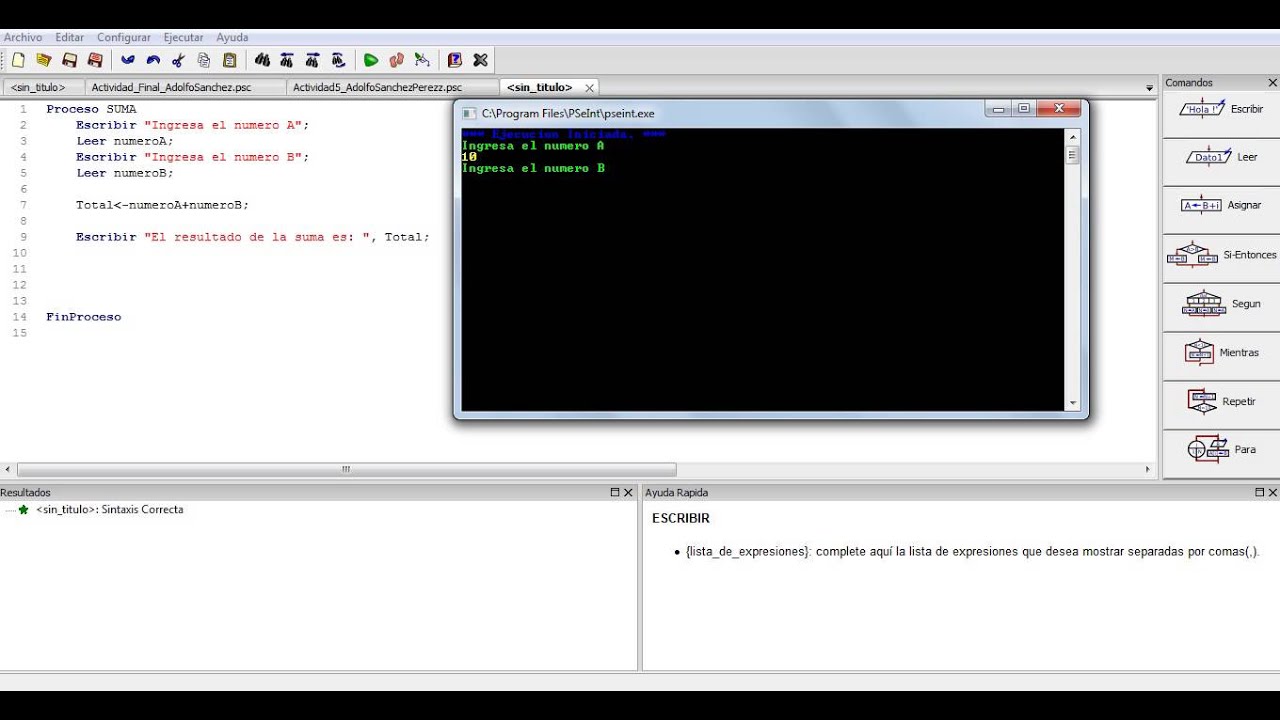Click code line 'Leer numeroA;'
This screenshot has width=1280, height=720.
[x=125, y=141]
